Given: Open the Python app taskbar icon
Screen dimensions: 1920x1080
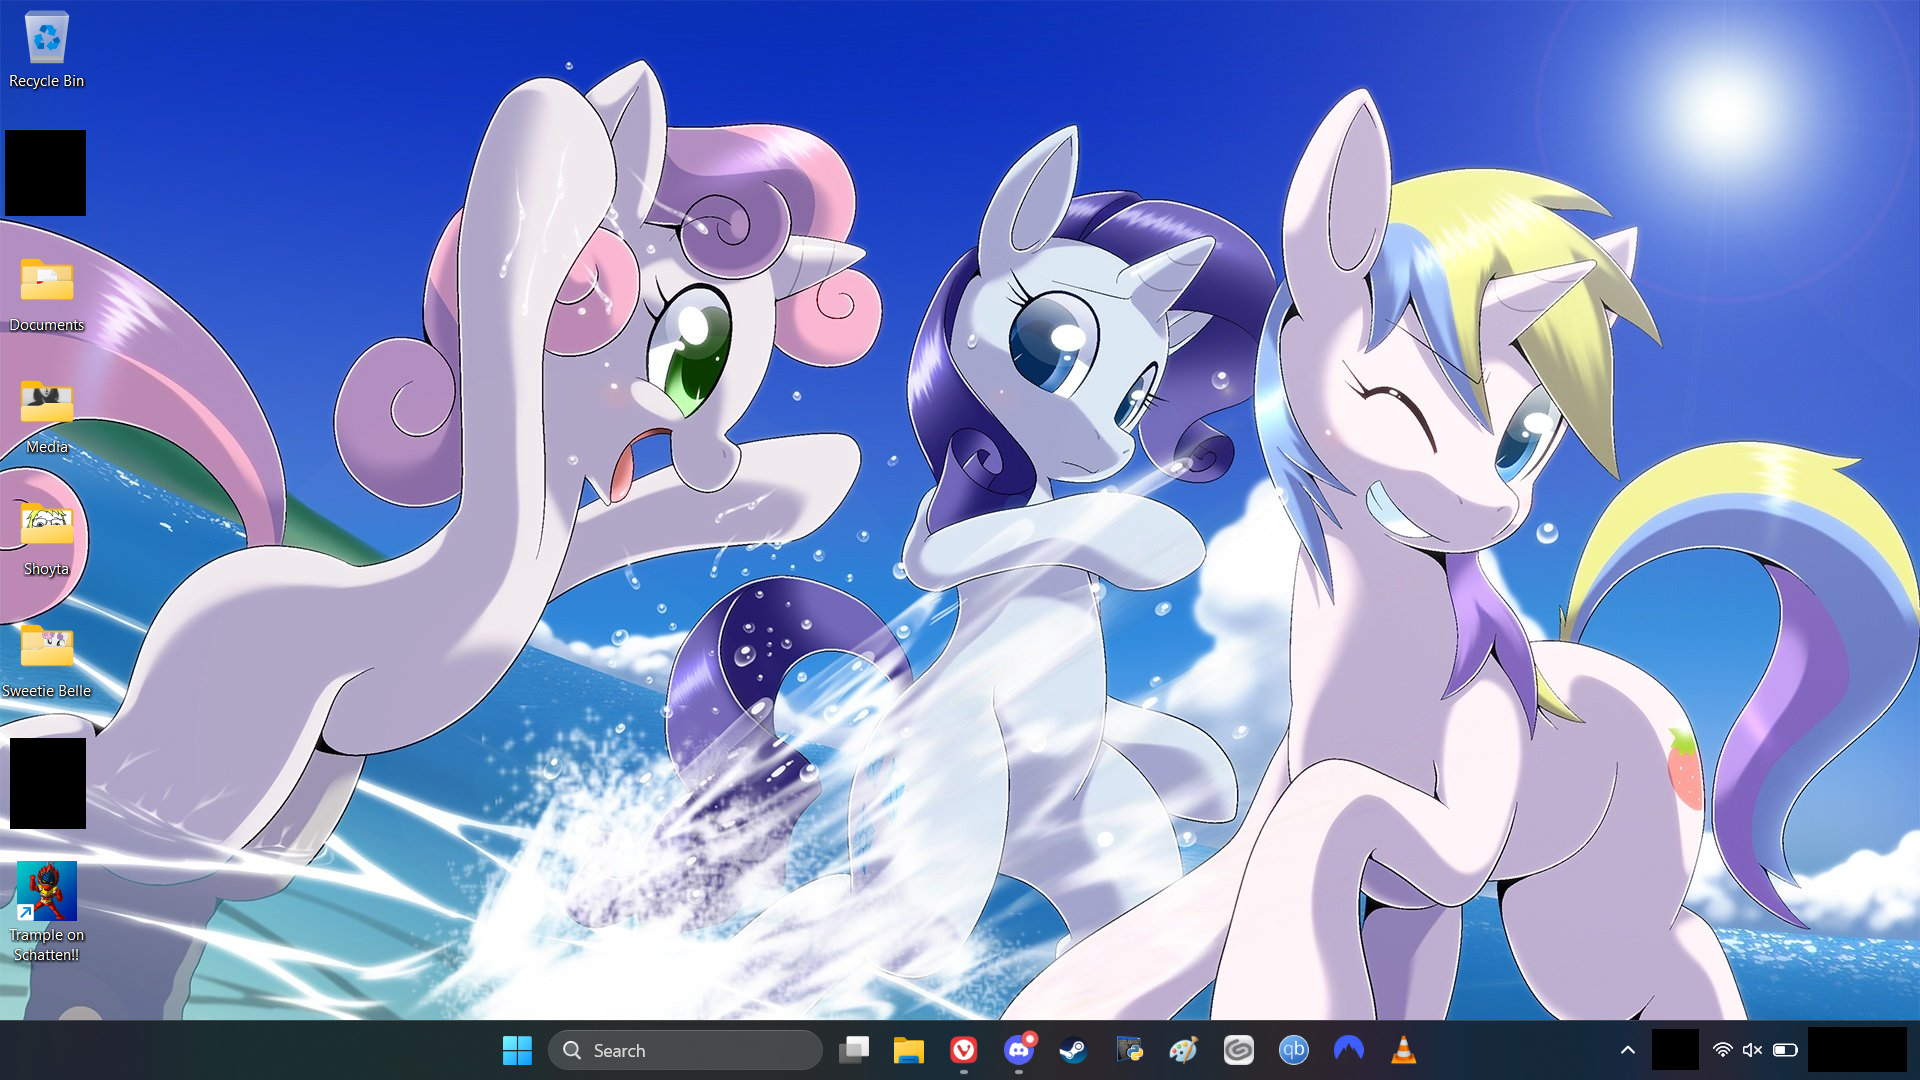Looking at the screenshot, I should pos(1129,1050).
